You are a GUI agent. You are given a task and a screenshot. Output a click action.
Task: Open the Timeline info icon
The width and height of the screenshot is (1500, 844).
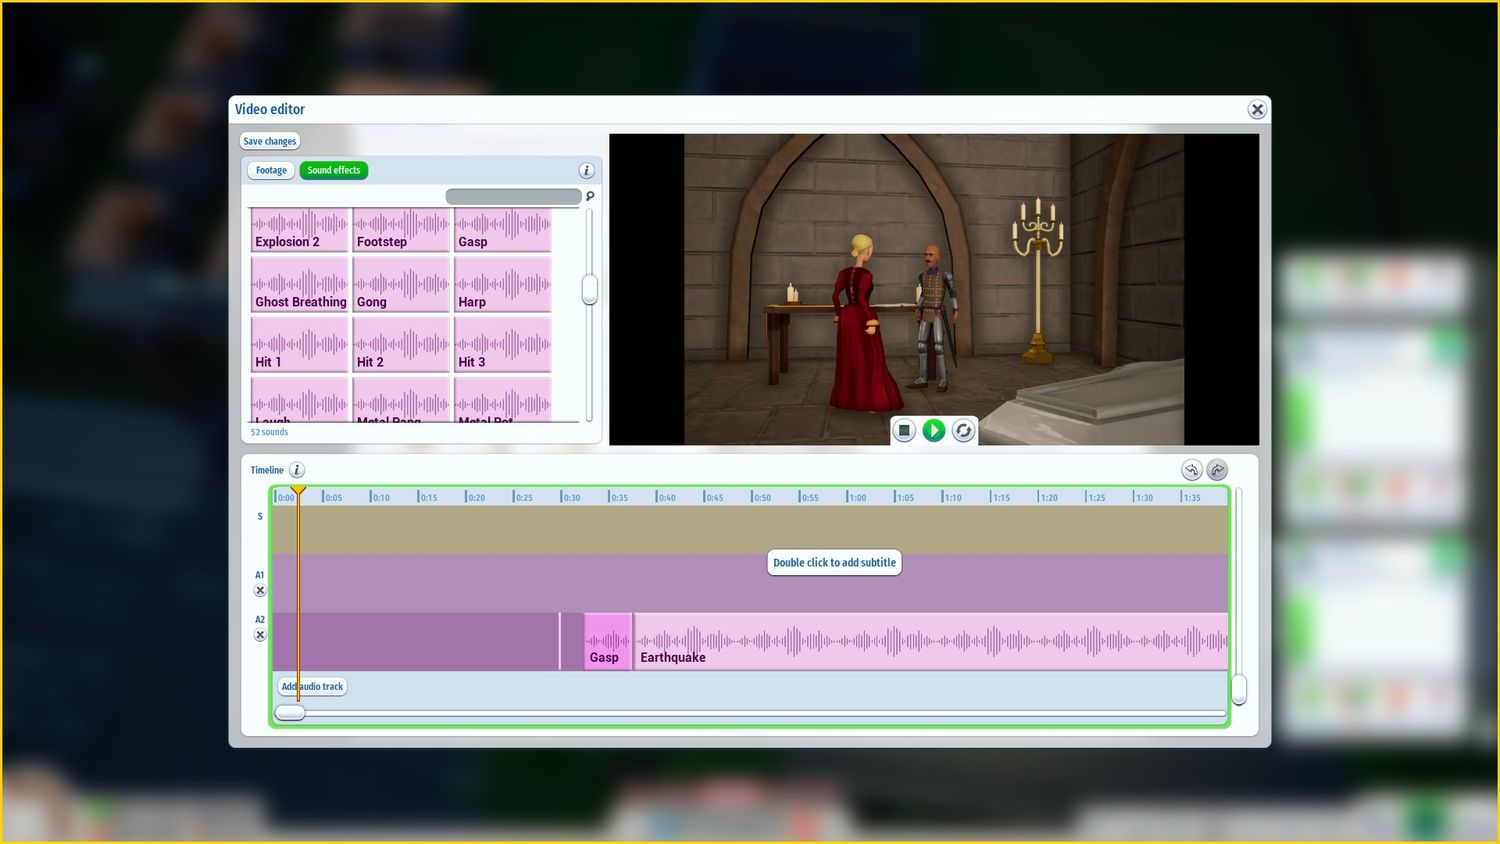point(297,470)
